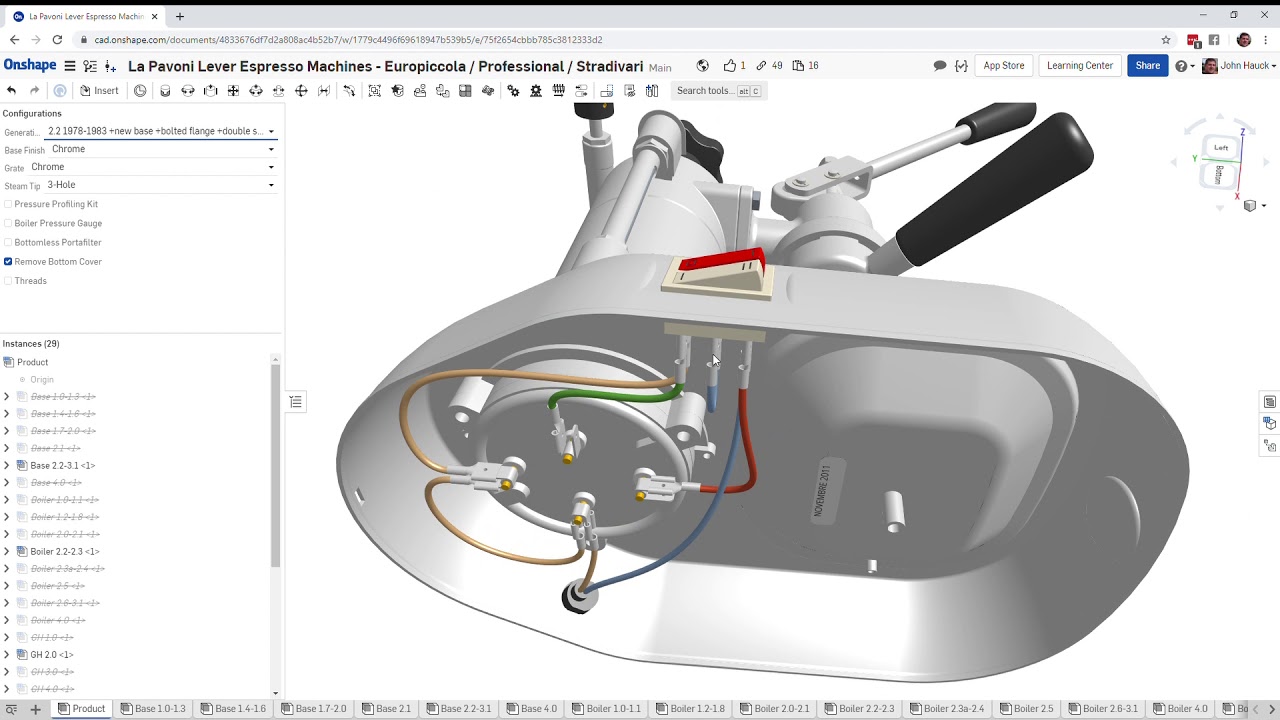Click the Onshape logo
This screenshot has width=1280, height=720.
tap(30, 65)
